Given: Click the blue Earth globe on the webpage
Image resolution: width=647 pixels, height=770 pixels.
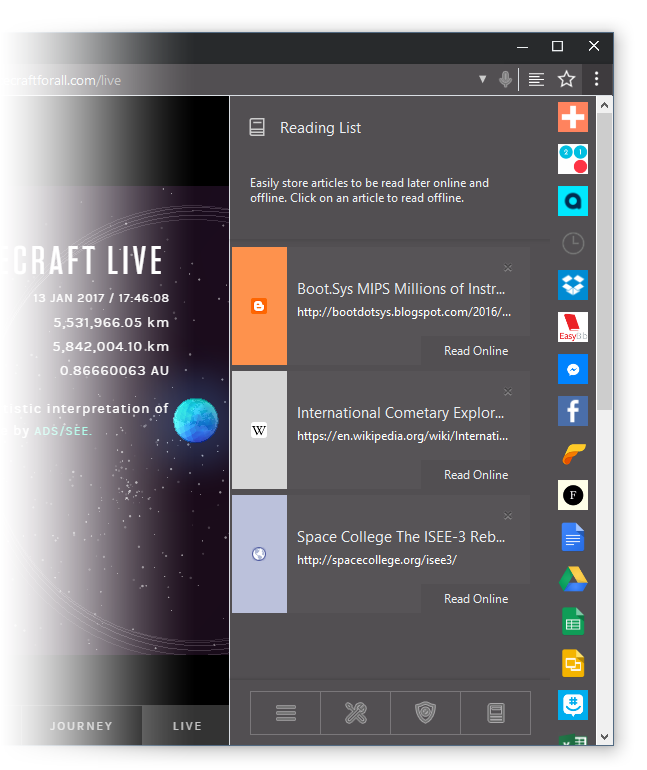Looking at the screenshot, I should 195,420.
